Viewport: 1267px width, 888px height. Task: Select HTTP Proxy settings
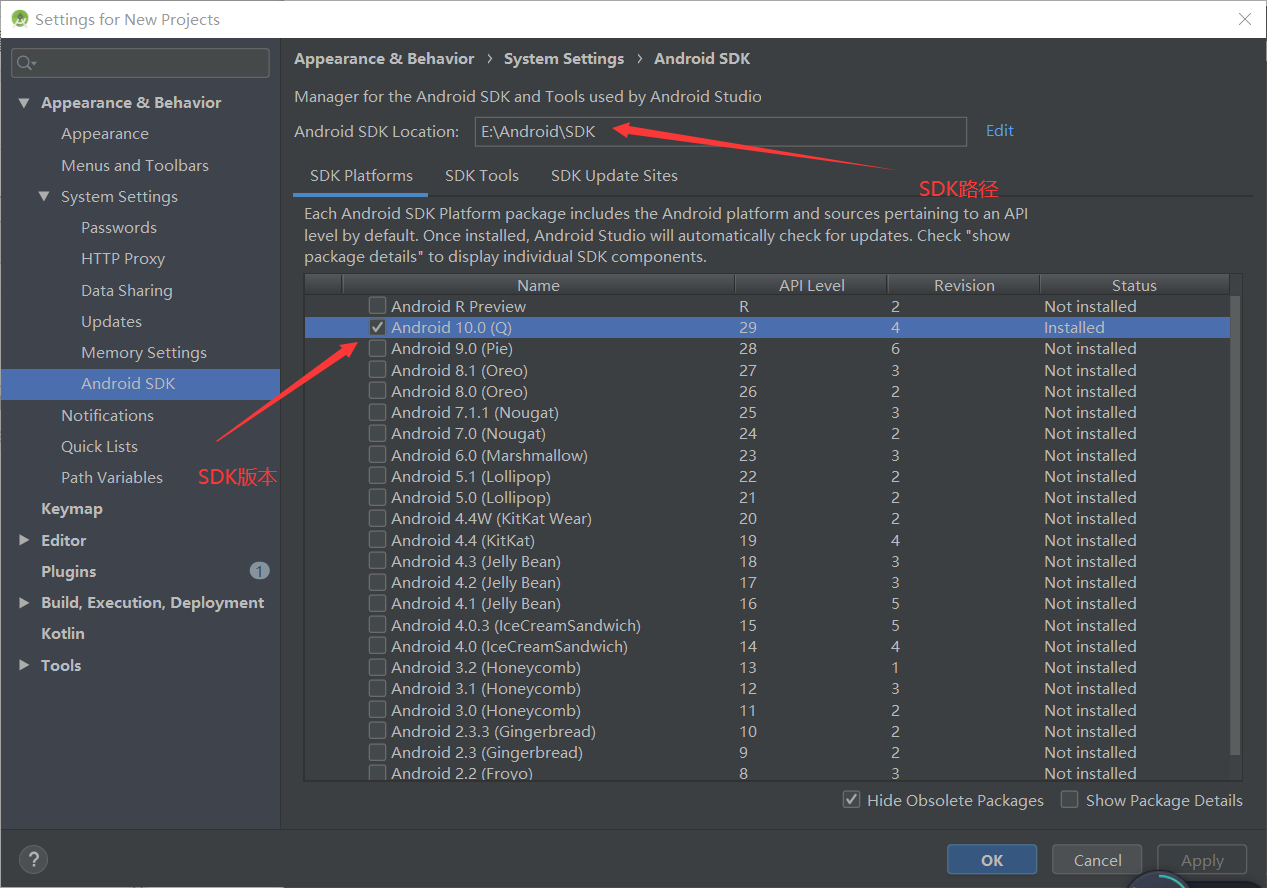(123, 258)
